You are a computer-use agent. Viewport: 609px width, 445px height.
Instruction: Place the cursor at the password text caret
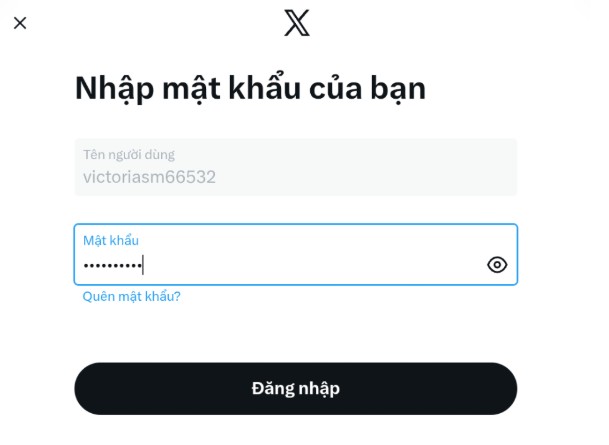point(143,265)
